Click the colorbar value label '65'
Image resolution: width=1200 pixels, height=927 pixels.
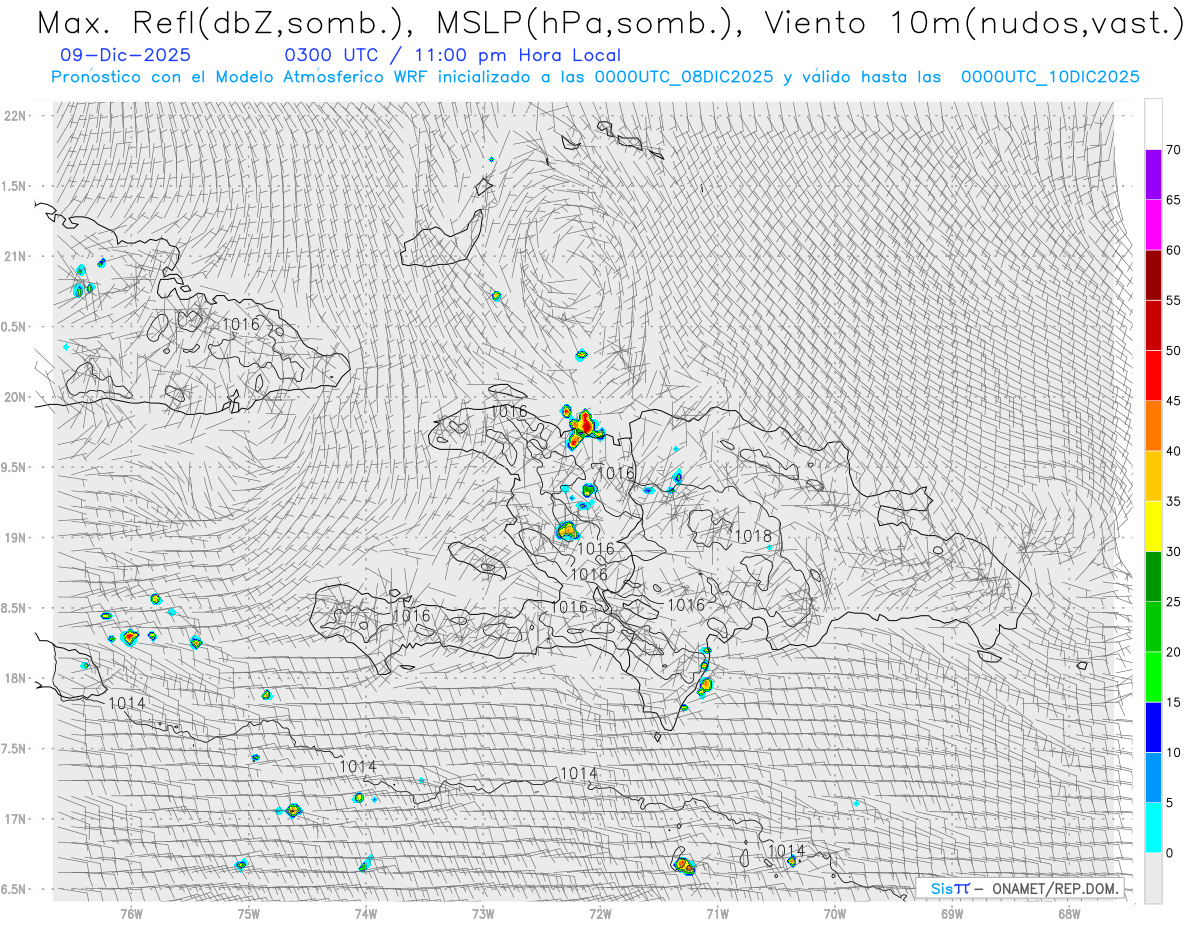click(1173, 200)
